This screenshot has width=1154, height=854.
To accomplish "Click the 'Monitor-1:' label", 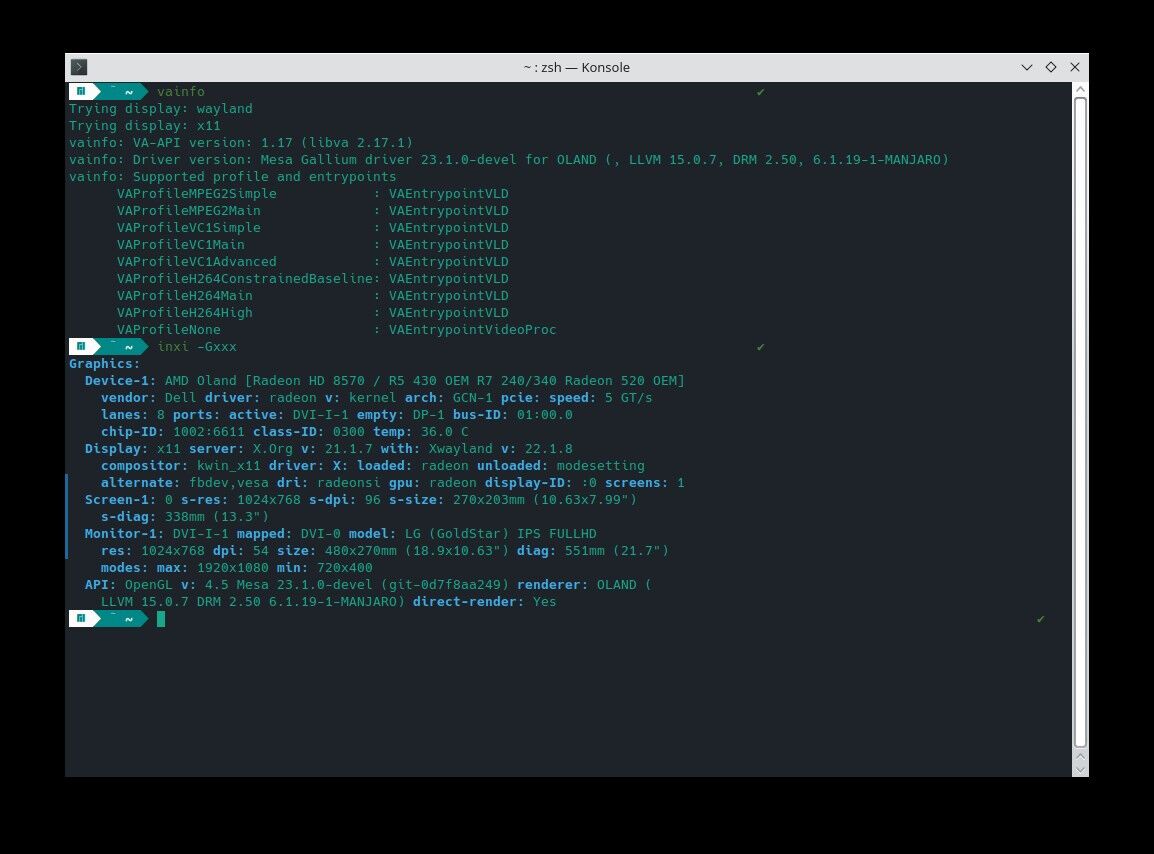I will pos(124,533).
